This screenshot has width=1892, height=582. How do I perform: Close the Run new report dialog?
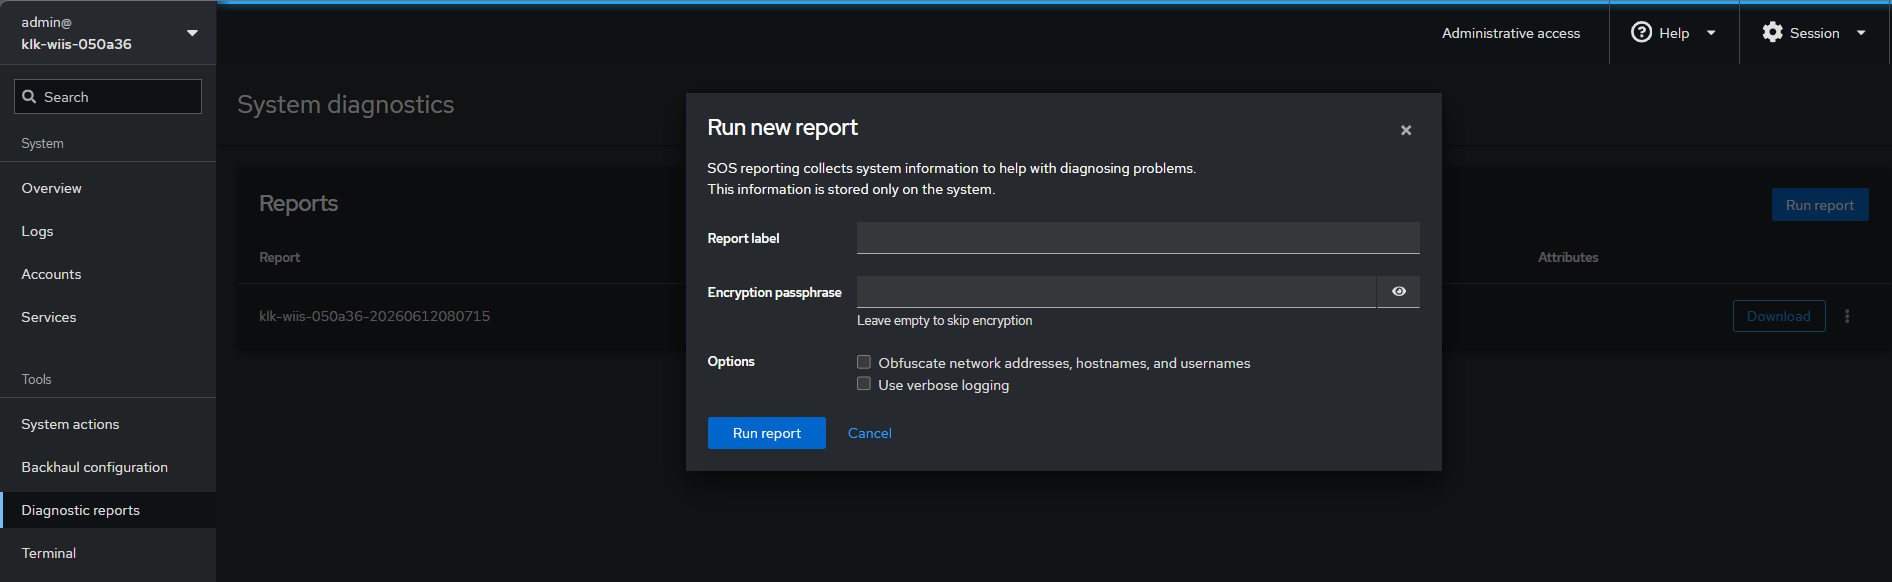click(x=1406, y=130)
